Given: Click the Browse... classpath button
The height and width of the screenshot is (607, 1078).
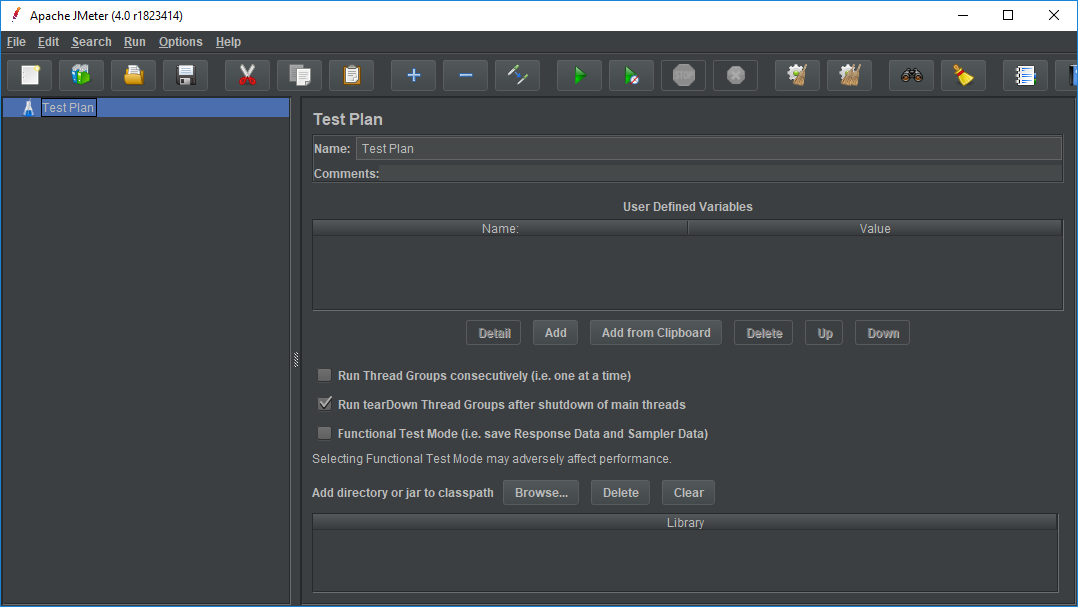Looking at the screenshot, I should 541,492.
